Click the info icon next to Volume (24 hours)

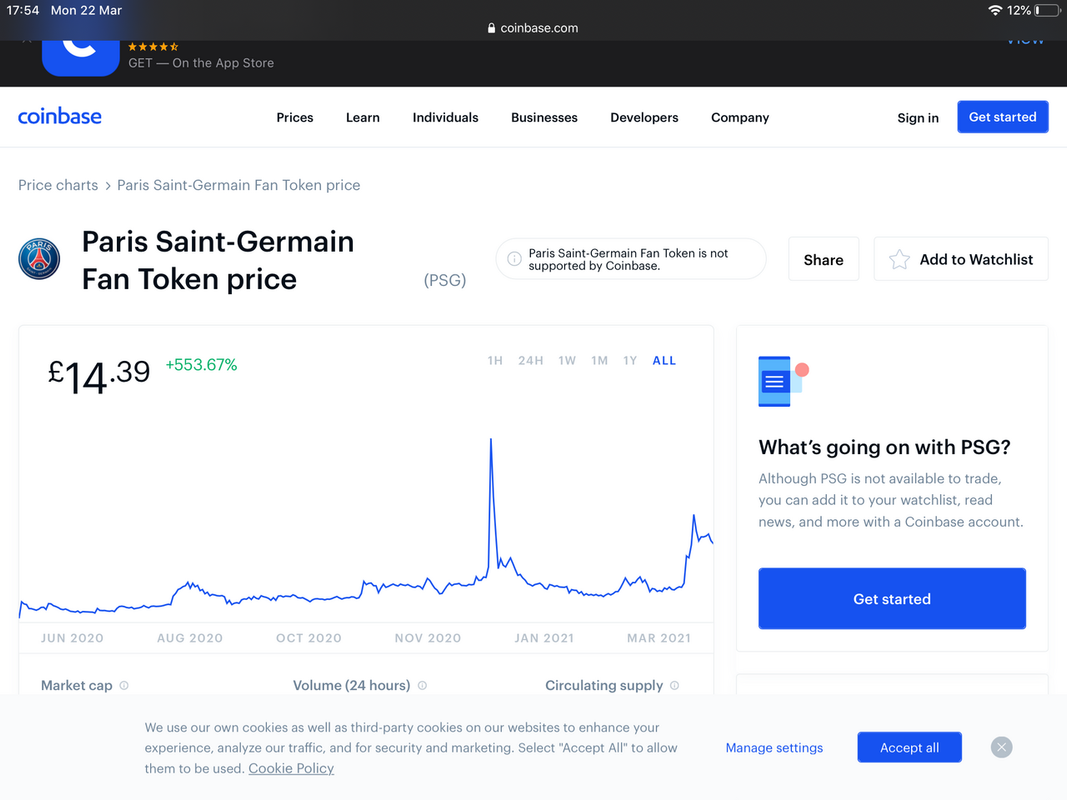tap(422, 685)
